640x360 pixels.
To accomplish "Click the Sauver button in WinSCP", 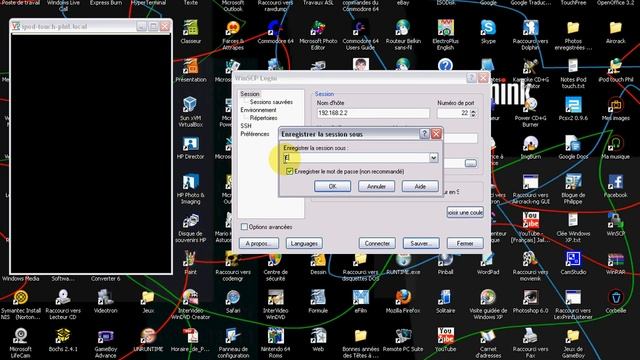I will (421, 243).
